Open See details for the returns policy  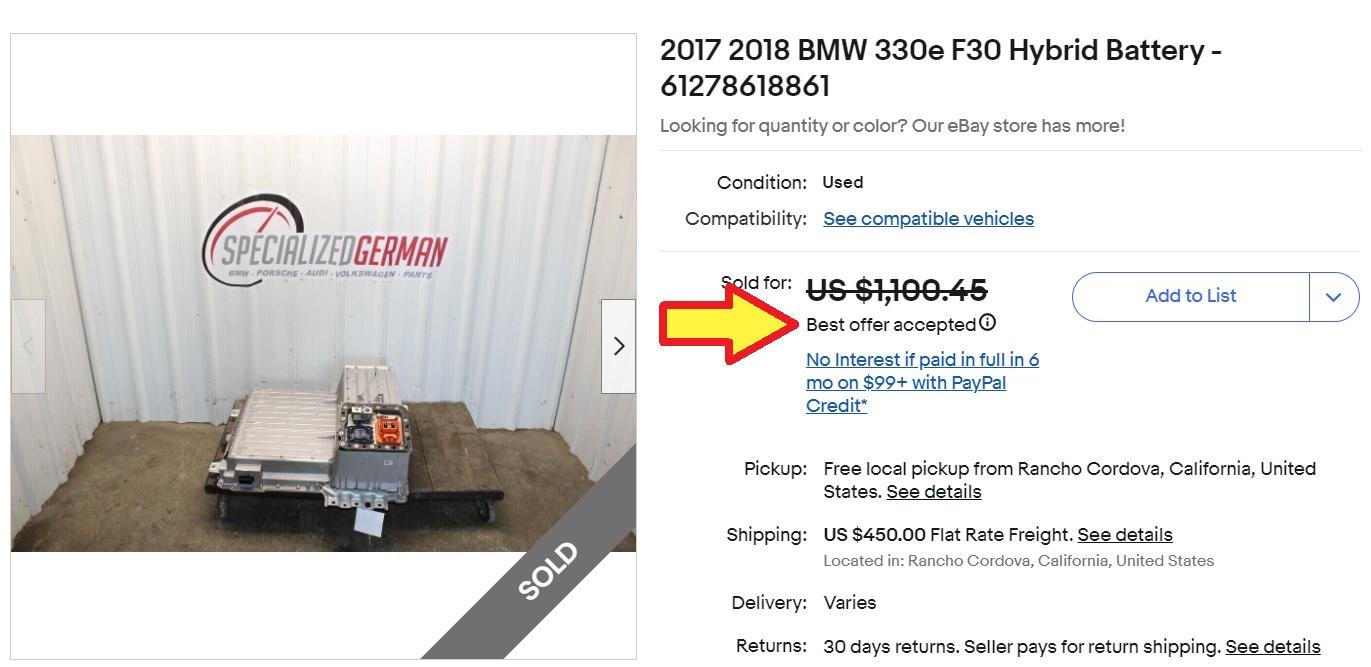pyautogui.click(x=1272, y=647)
